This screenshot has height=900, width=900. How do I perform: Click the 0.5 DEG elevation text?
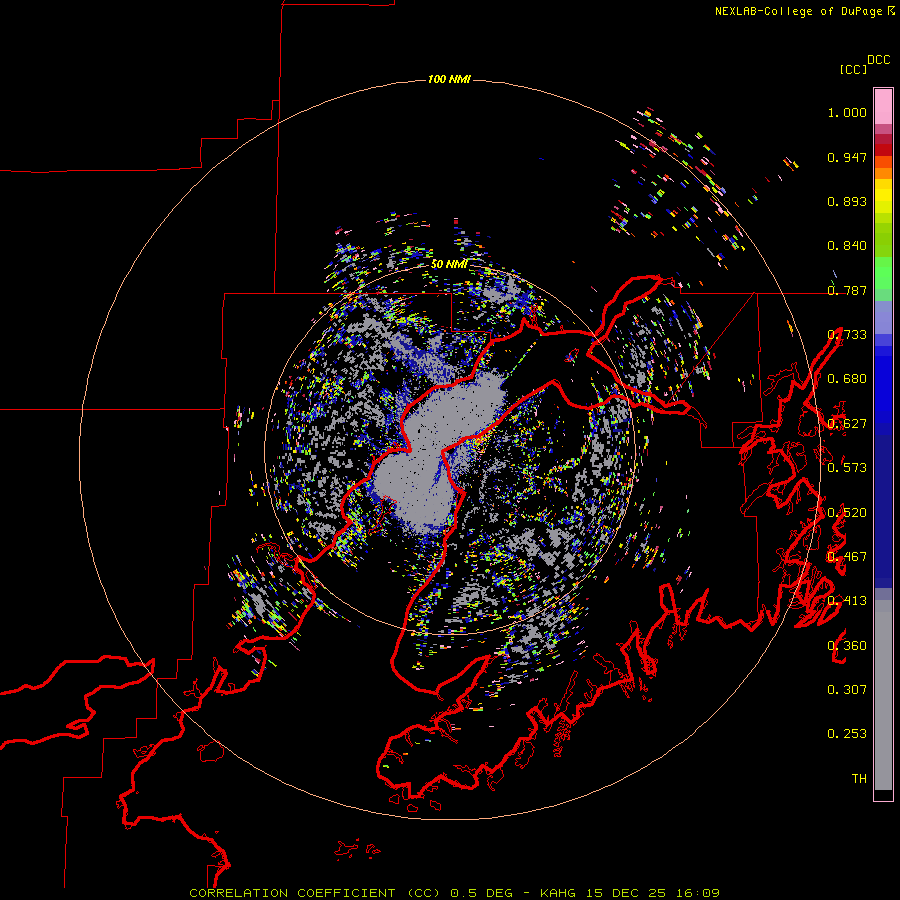481,893
